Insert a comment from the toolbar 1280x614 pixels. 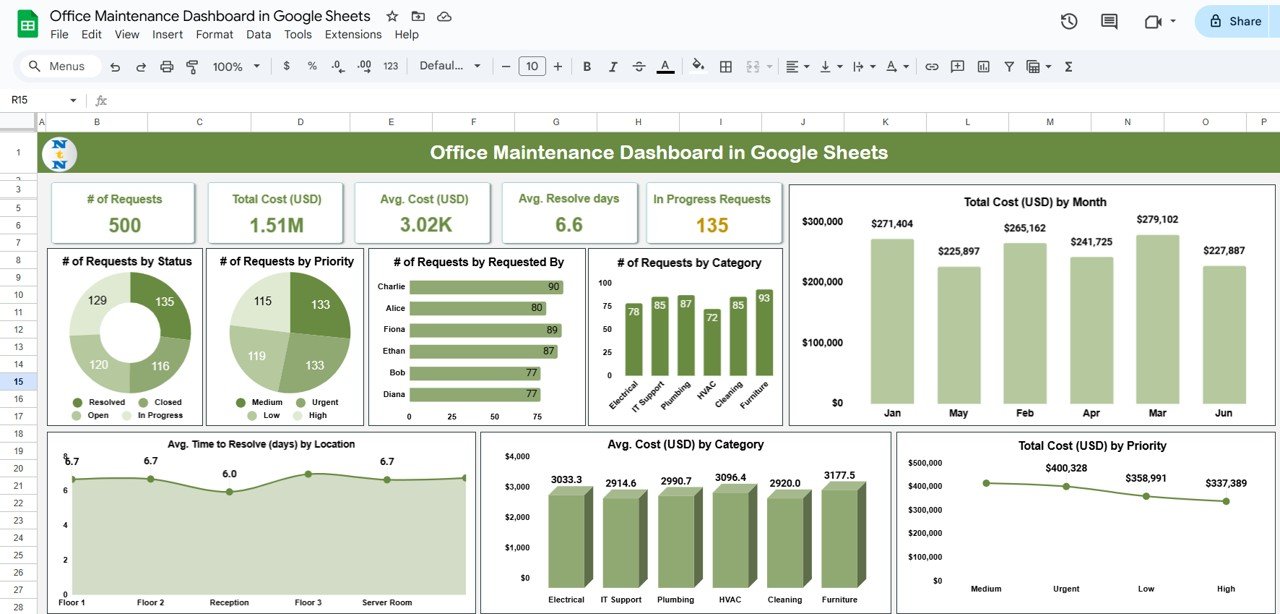pyautogui.click(x=957, y=66)
